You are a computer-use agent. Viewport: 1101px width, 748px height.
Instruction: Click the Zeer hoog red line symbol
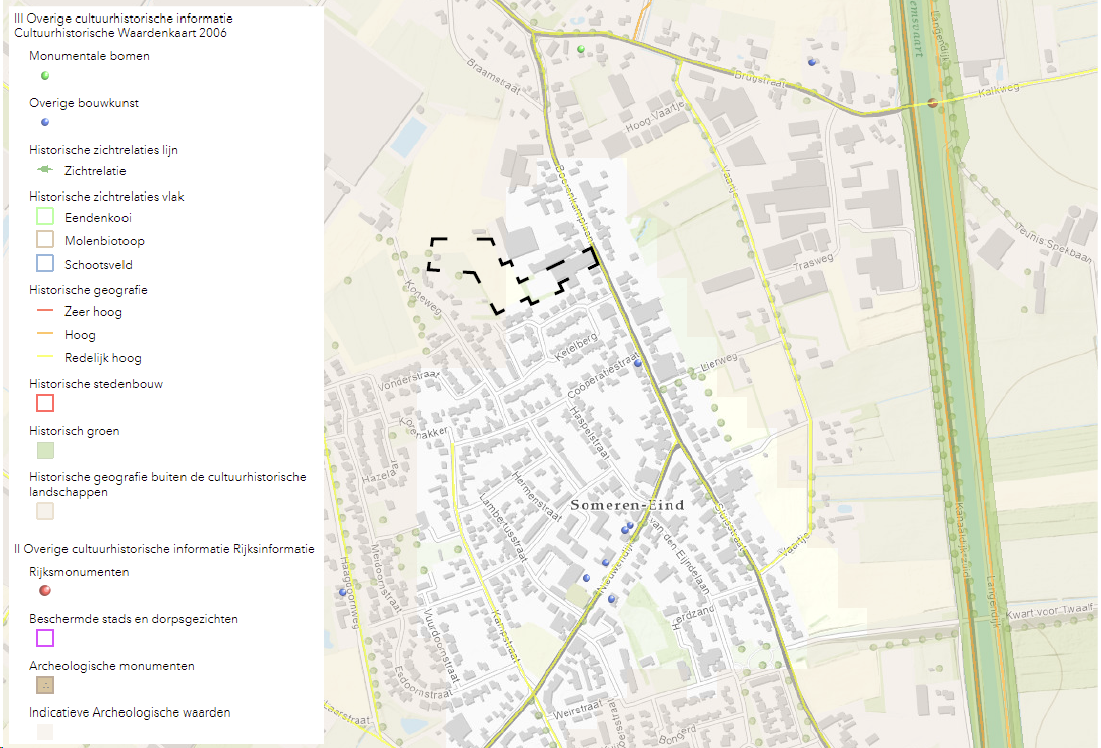pyautogui.click(x=43, y=311)
